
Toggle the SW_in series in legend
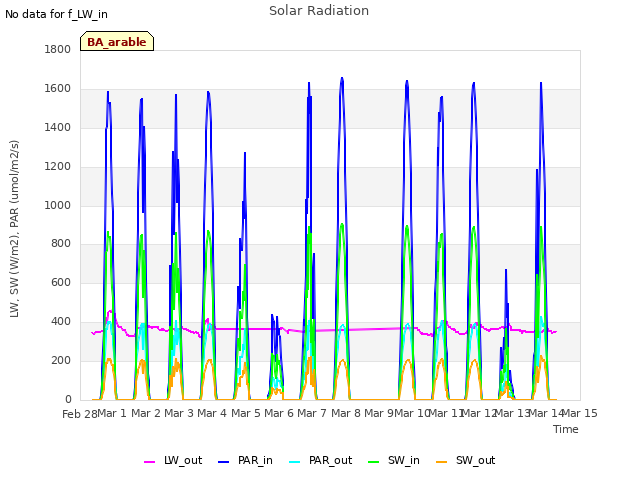click(x=393, y=460)
